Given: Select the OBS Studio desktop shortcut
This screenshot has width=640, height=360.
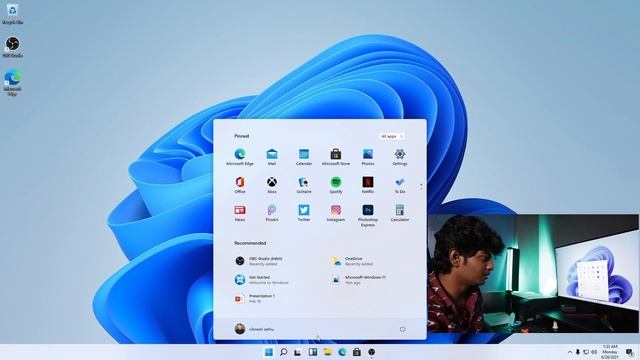Looking at the screenshot, I should click(x=12, y=47).
